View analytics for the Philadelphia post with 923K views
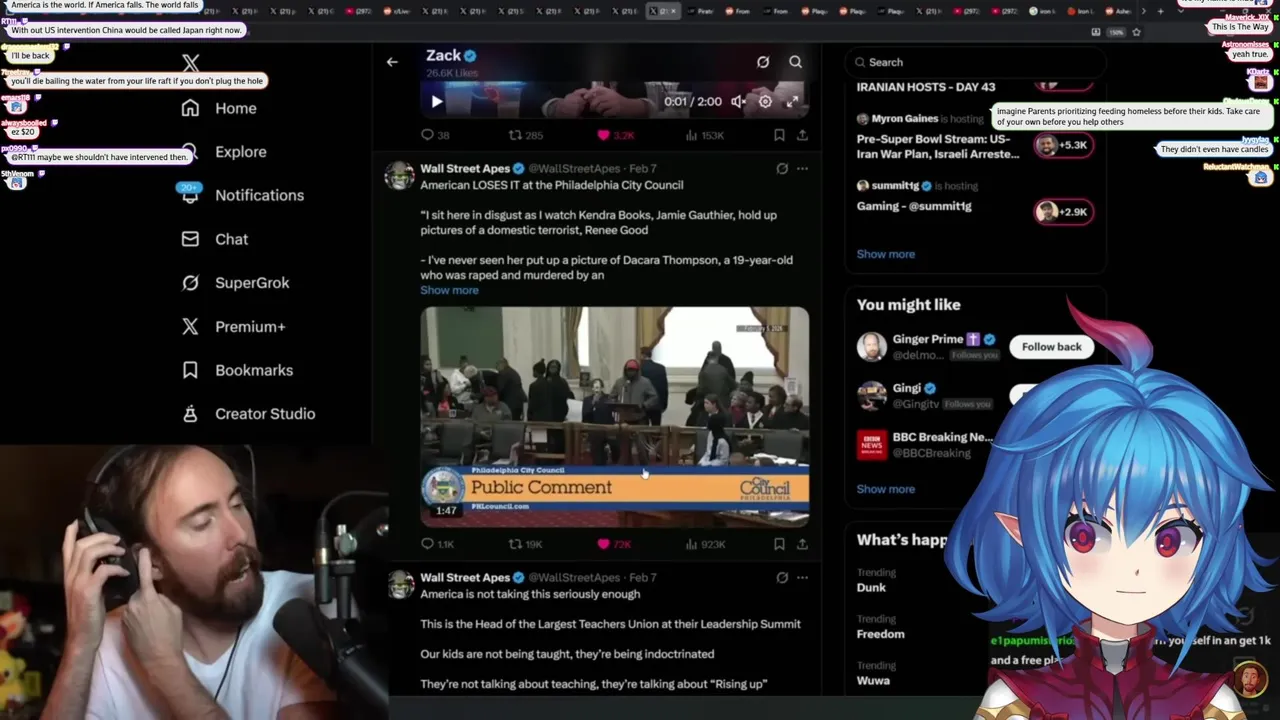 705,544
